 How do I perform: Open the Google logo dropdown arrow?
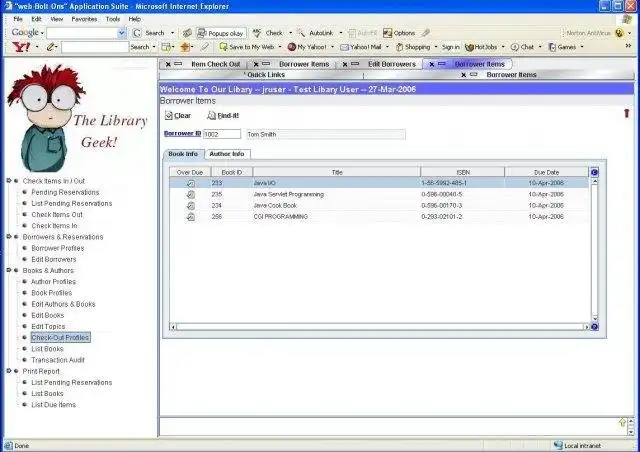tap(42, 33)
